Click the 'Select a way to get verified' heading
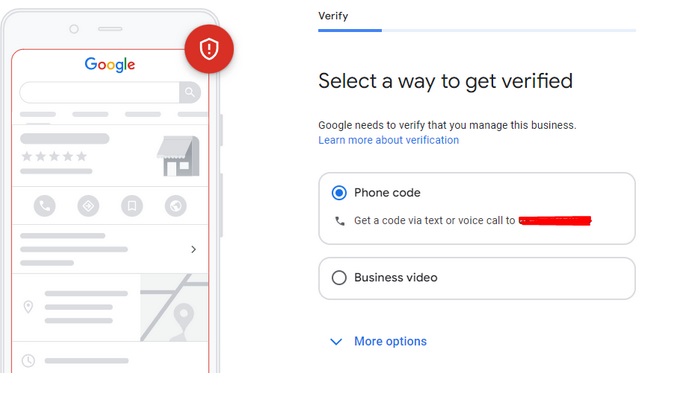Screen dimensions: 676x395 tap(445, 82)
